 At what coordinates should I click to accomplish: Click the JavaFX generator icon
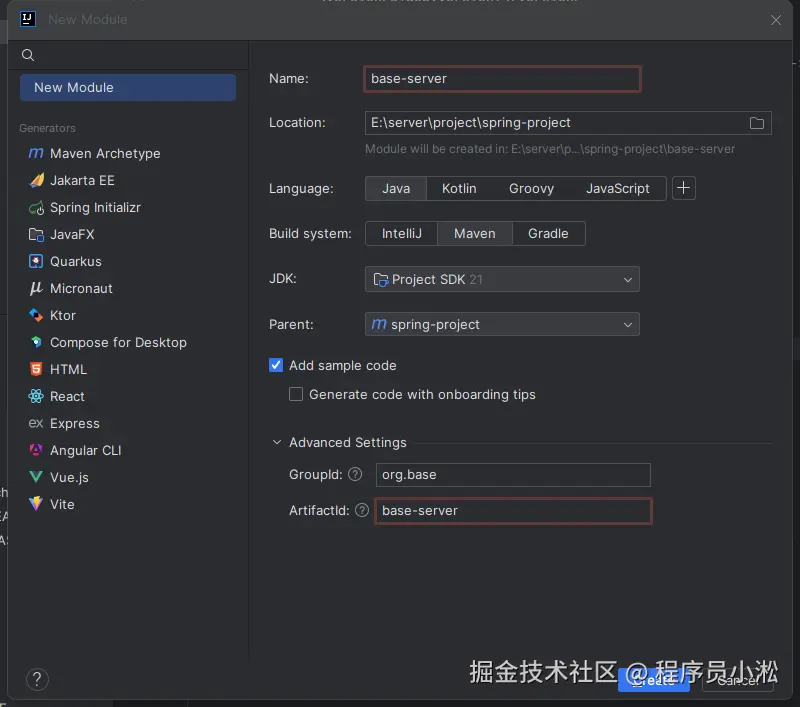point(36,234)
